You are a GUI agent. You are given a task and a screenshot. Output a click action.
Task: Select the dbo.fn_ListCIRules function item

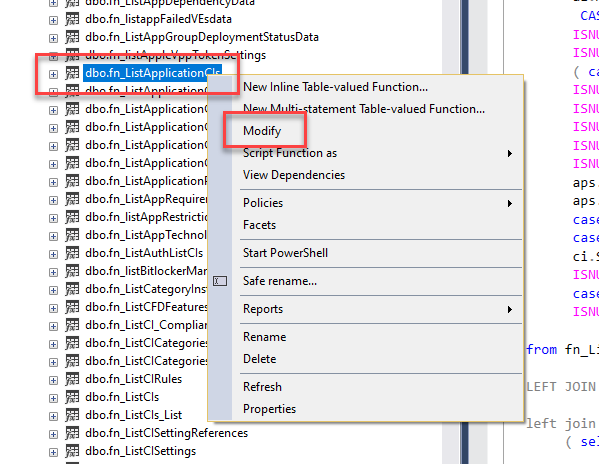click(133, 379)
